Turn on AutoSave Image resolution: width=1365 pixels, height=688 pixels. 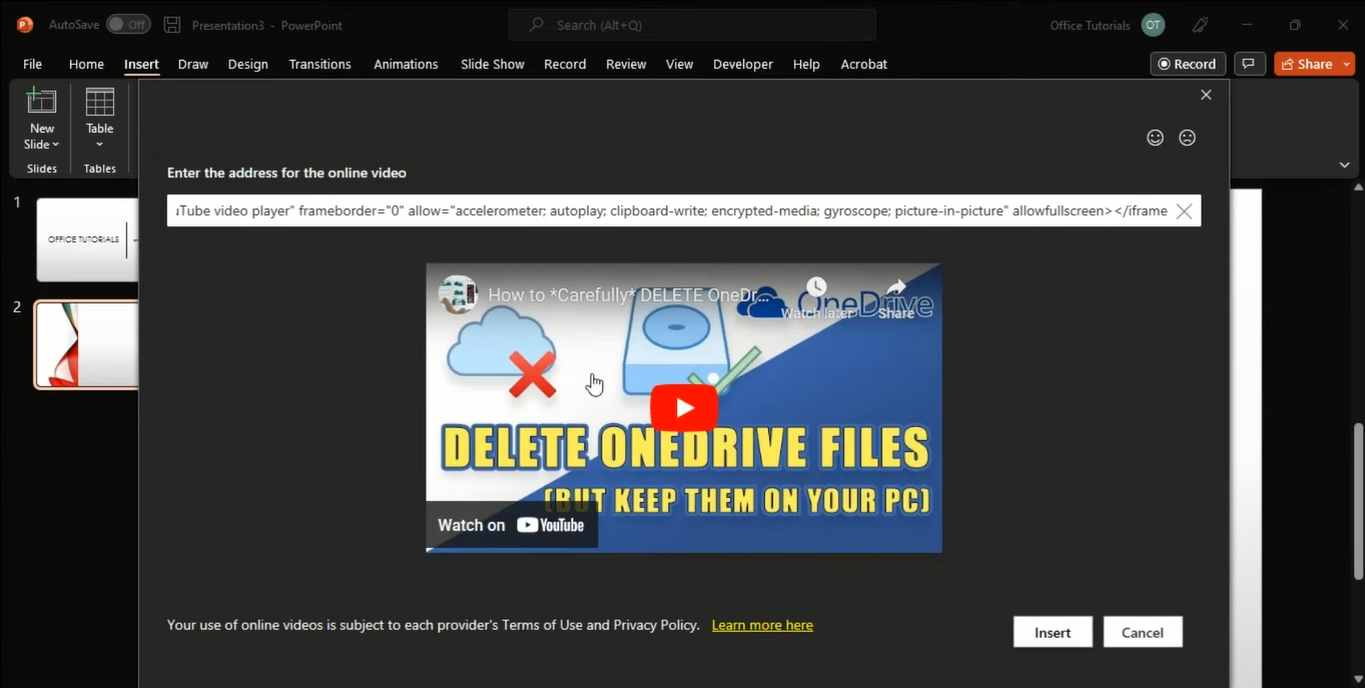[x=127, y=23]
